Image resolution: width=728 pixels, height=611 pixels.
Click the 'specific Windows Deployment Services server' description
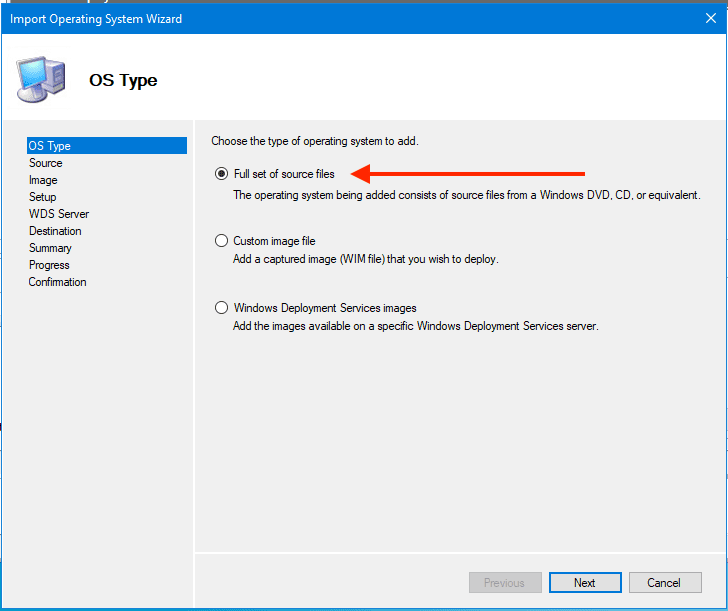pyautogui.click(x=416, y=326)
